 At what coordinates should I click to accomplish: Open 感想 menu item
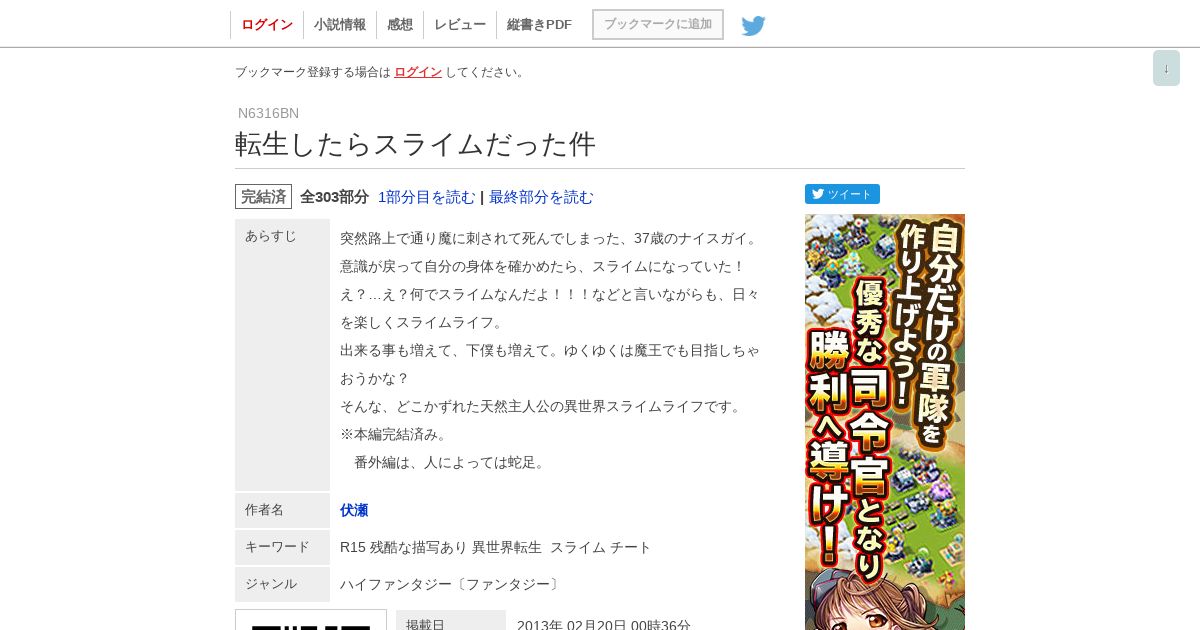[400, 25]
